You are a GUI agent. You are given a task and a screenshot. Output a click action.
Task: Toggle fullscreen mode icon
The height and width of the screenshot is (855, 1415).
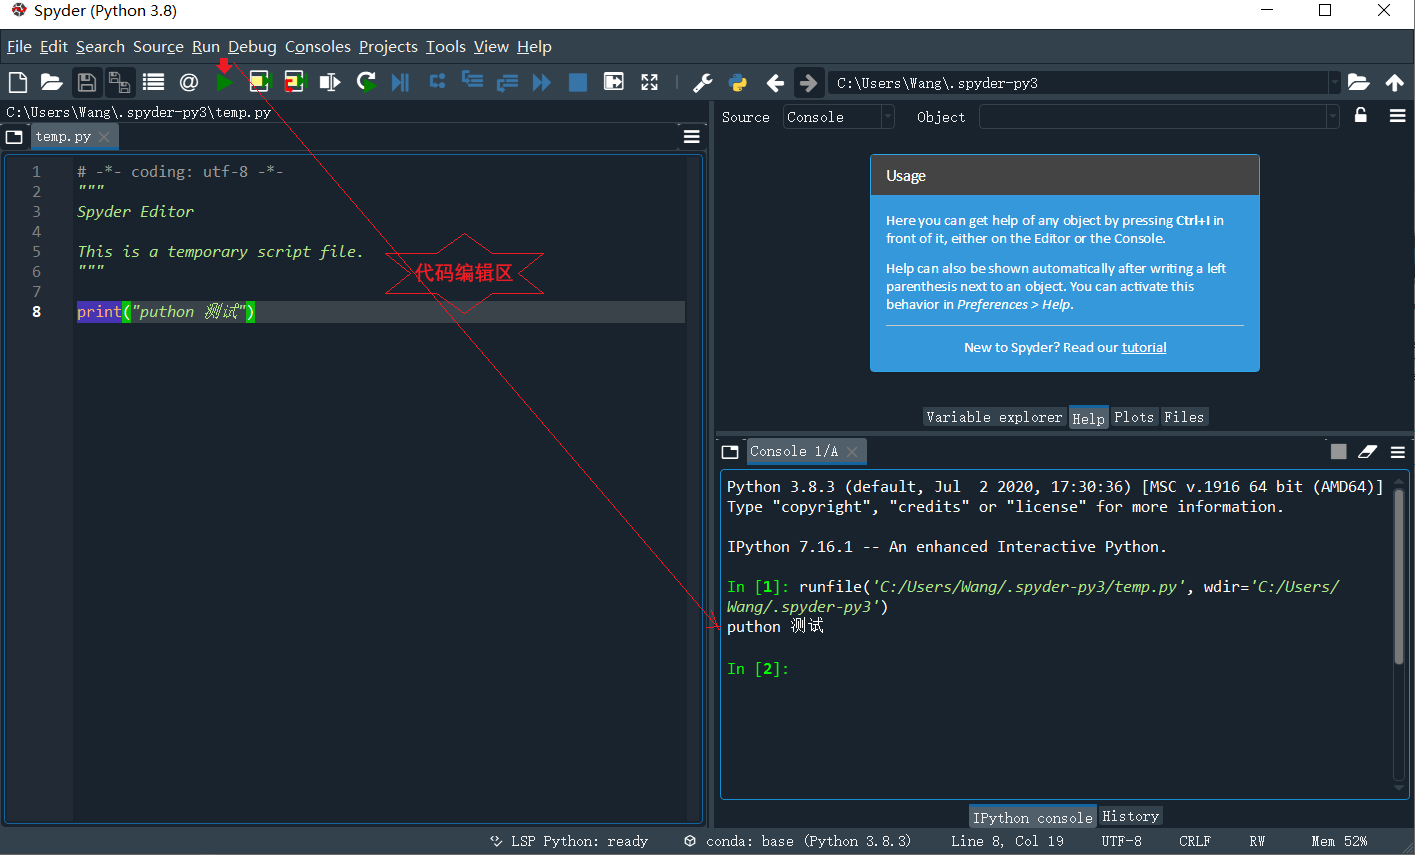649,82
